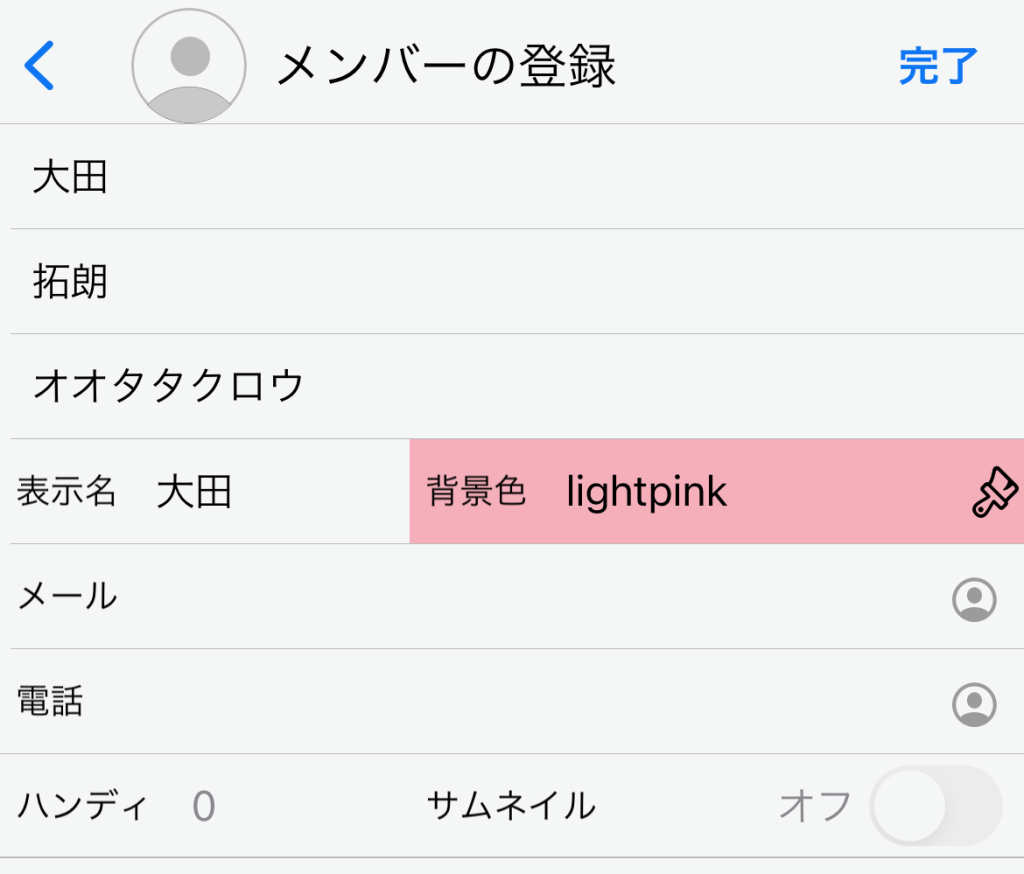Viewport: 1024px width, 874px height.
Task: Edit the ハンディ value 0
Action: click(x=204, y=806)
